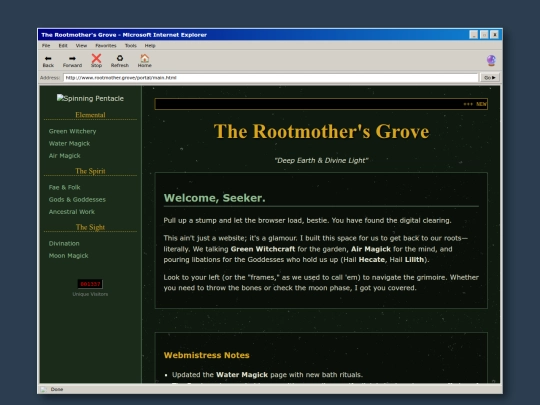Image resolution: width=540 pixels, height=405 pixels.
Task: Click the Go button beside address bar
Action: point(490,78)
